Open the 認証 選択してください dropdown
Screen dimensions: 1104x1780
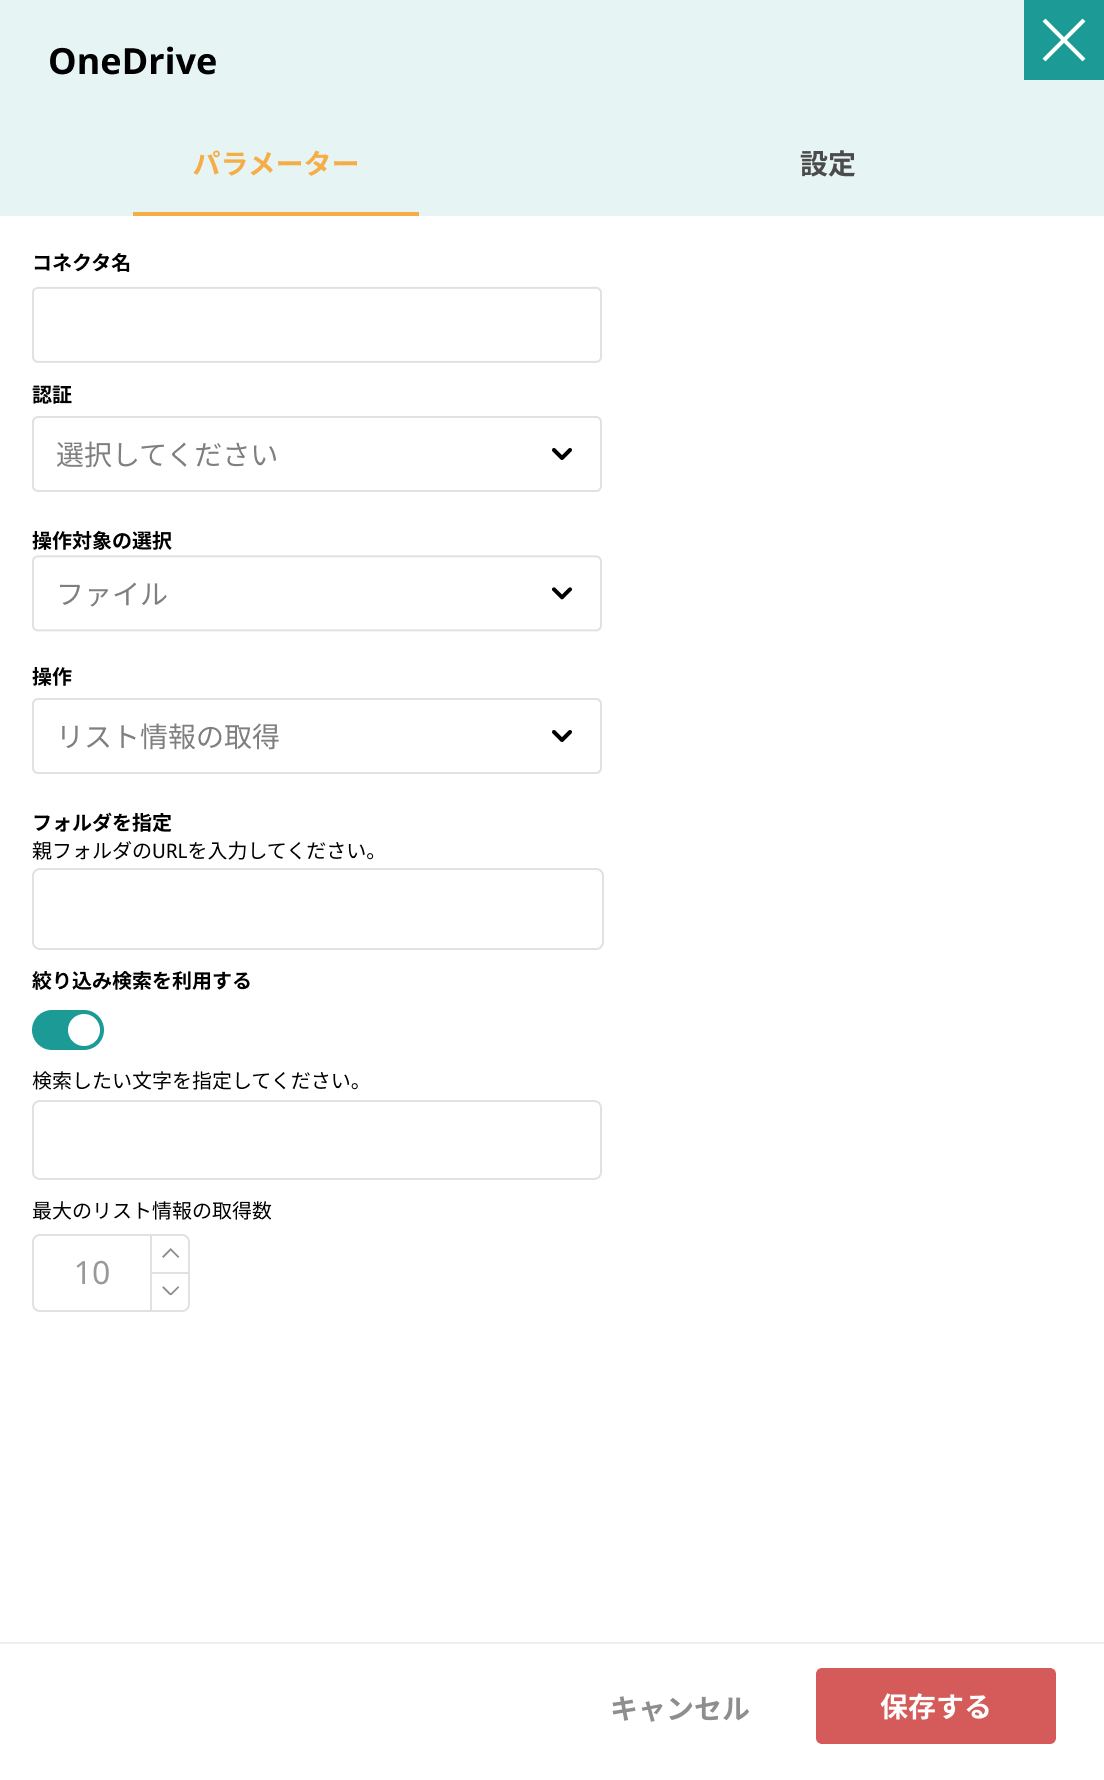coord(317,454)
